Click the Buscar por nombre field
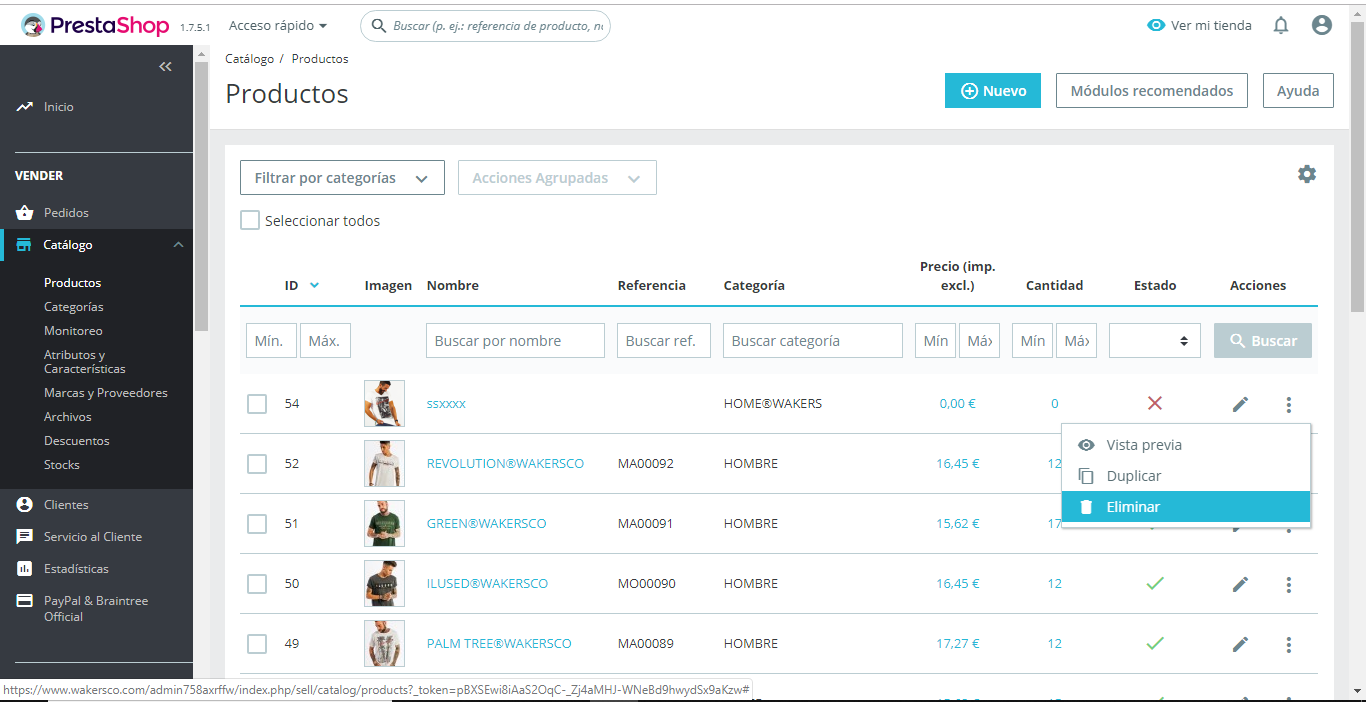Viewport: 1366px width, 702px height. [x=516, y=341]
